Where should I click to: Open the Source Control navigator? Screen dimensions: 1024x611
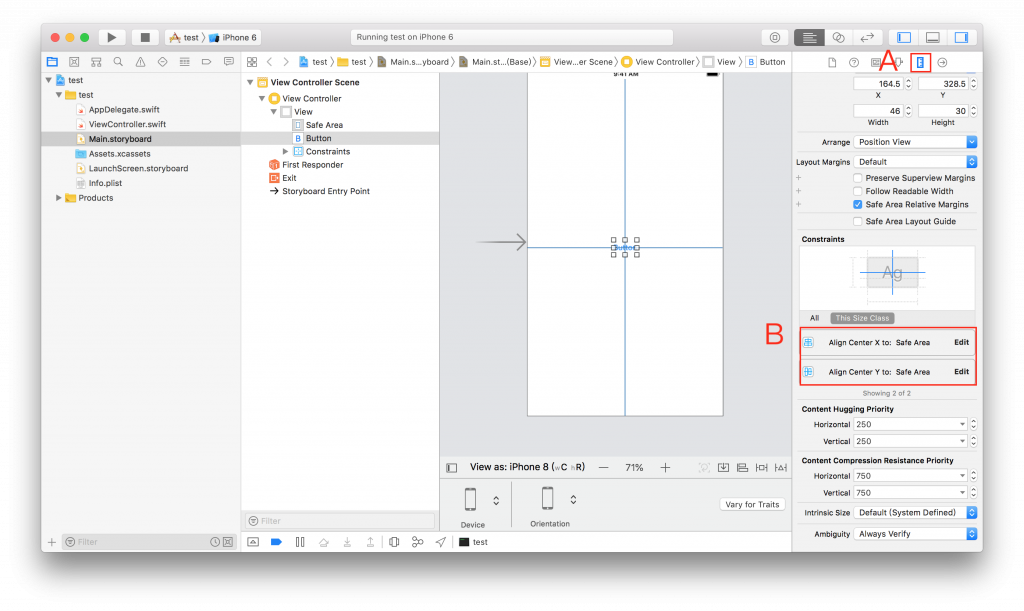point(74,62)
